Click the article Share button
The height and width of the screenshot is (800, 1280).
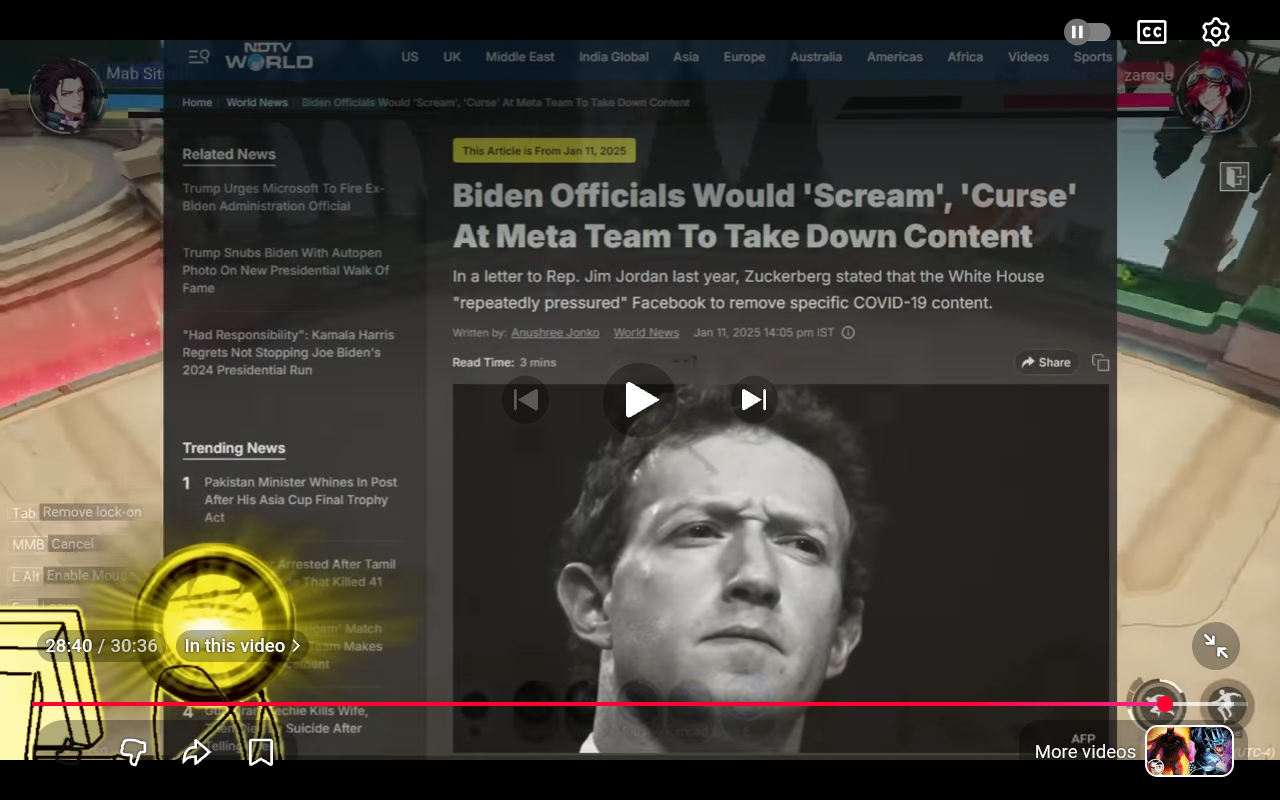pyautogui.click(x=1046, y=362)
